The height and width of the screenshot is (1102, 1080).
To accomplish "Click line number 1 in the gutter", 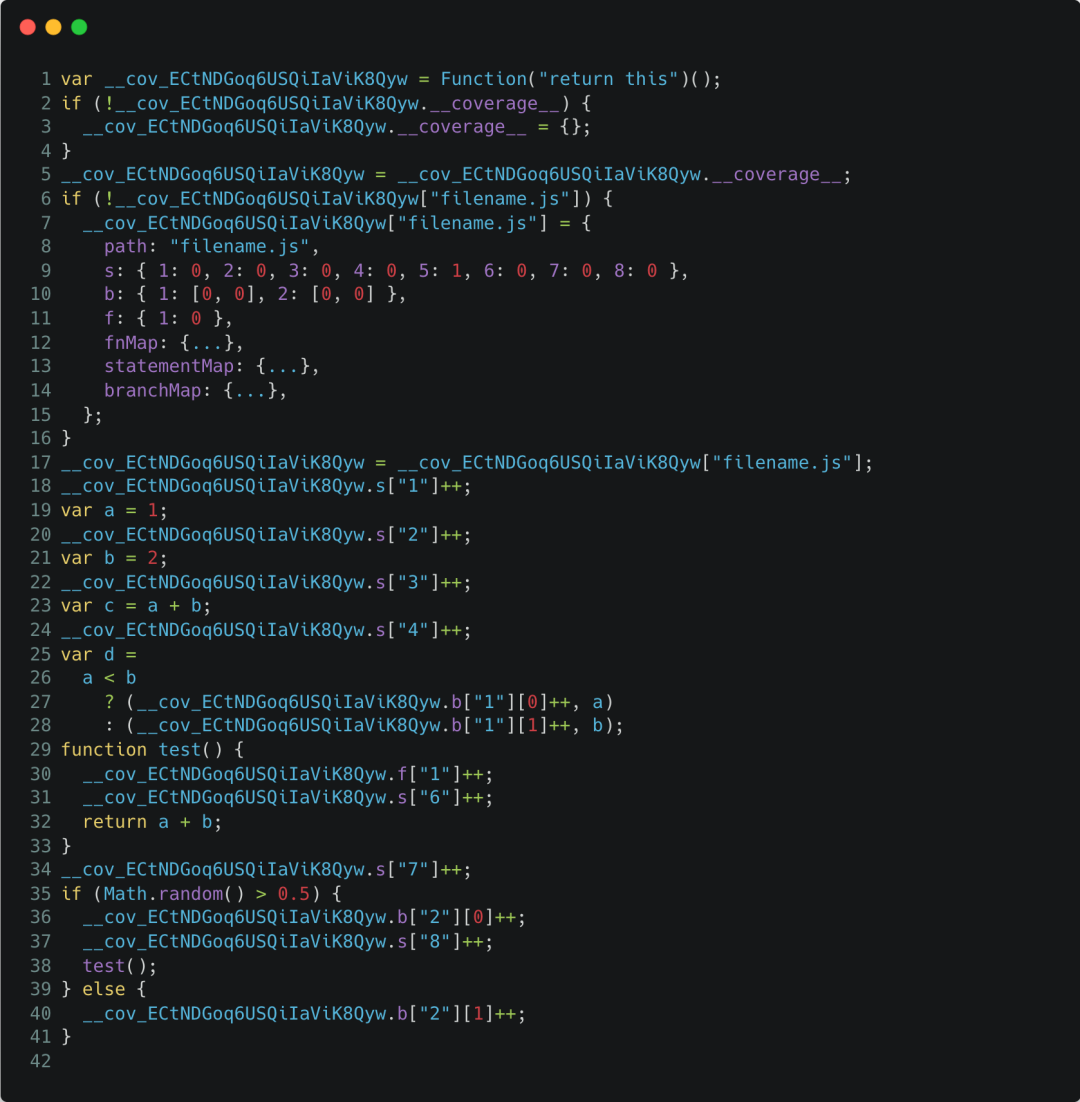I will click(x=46, y=79).
